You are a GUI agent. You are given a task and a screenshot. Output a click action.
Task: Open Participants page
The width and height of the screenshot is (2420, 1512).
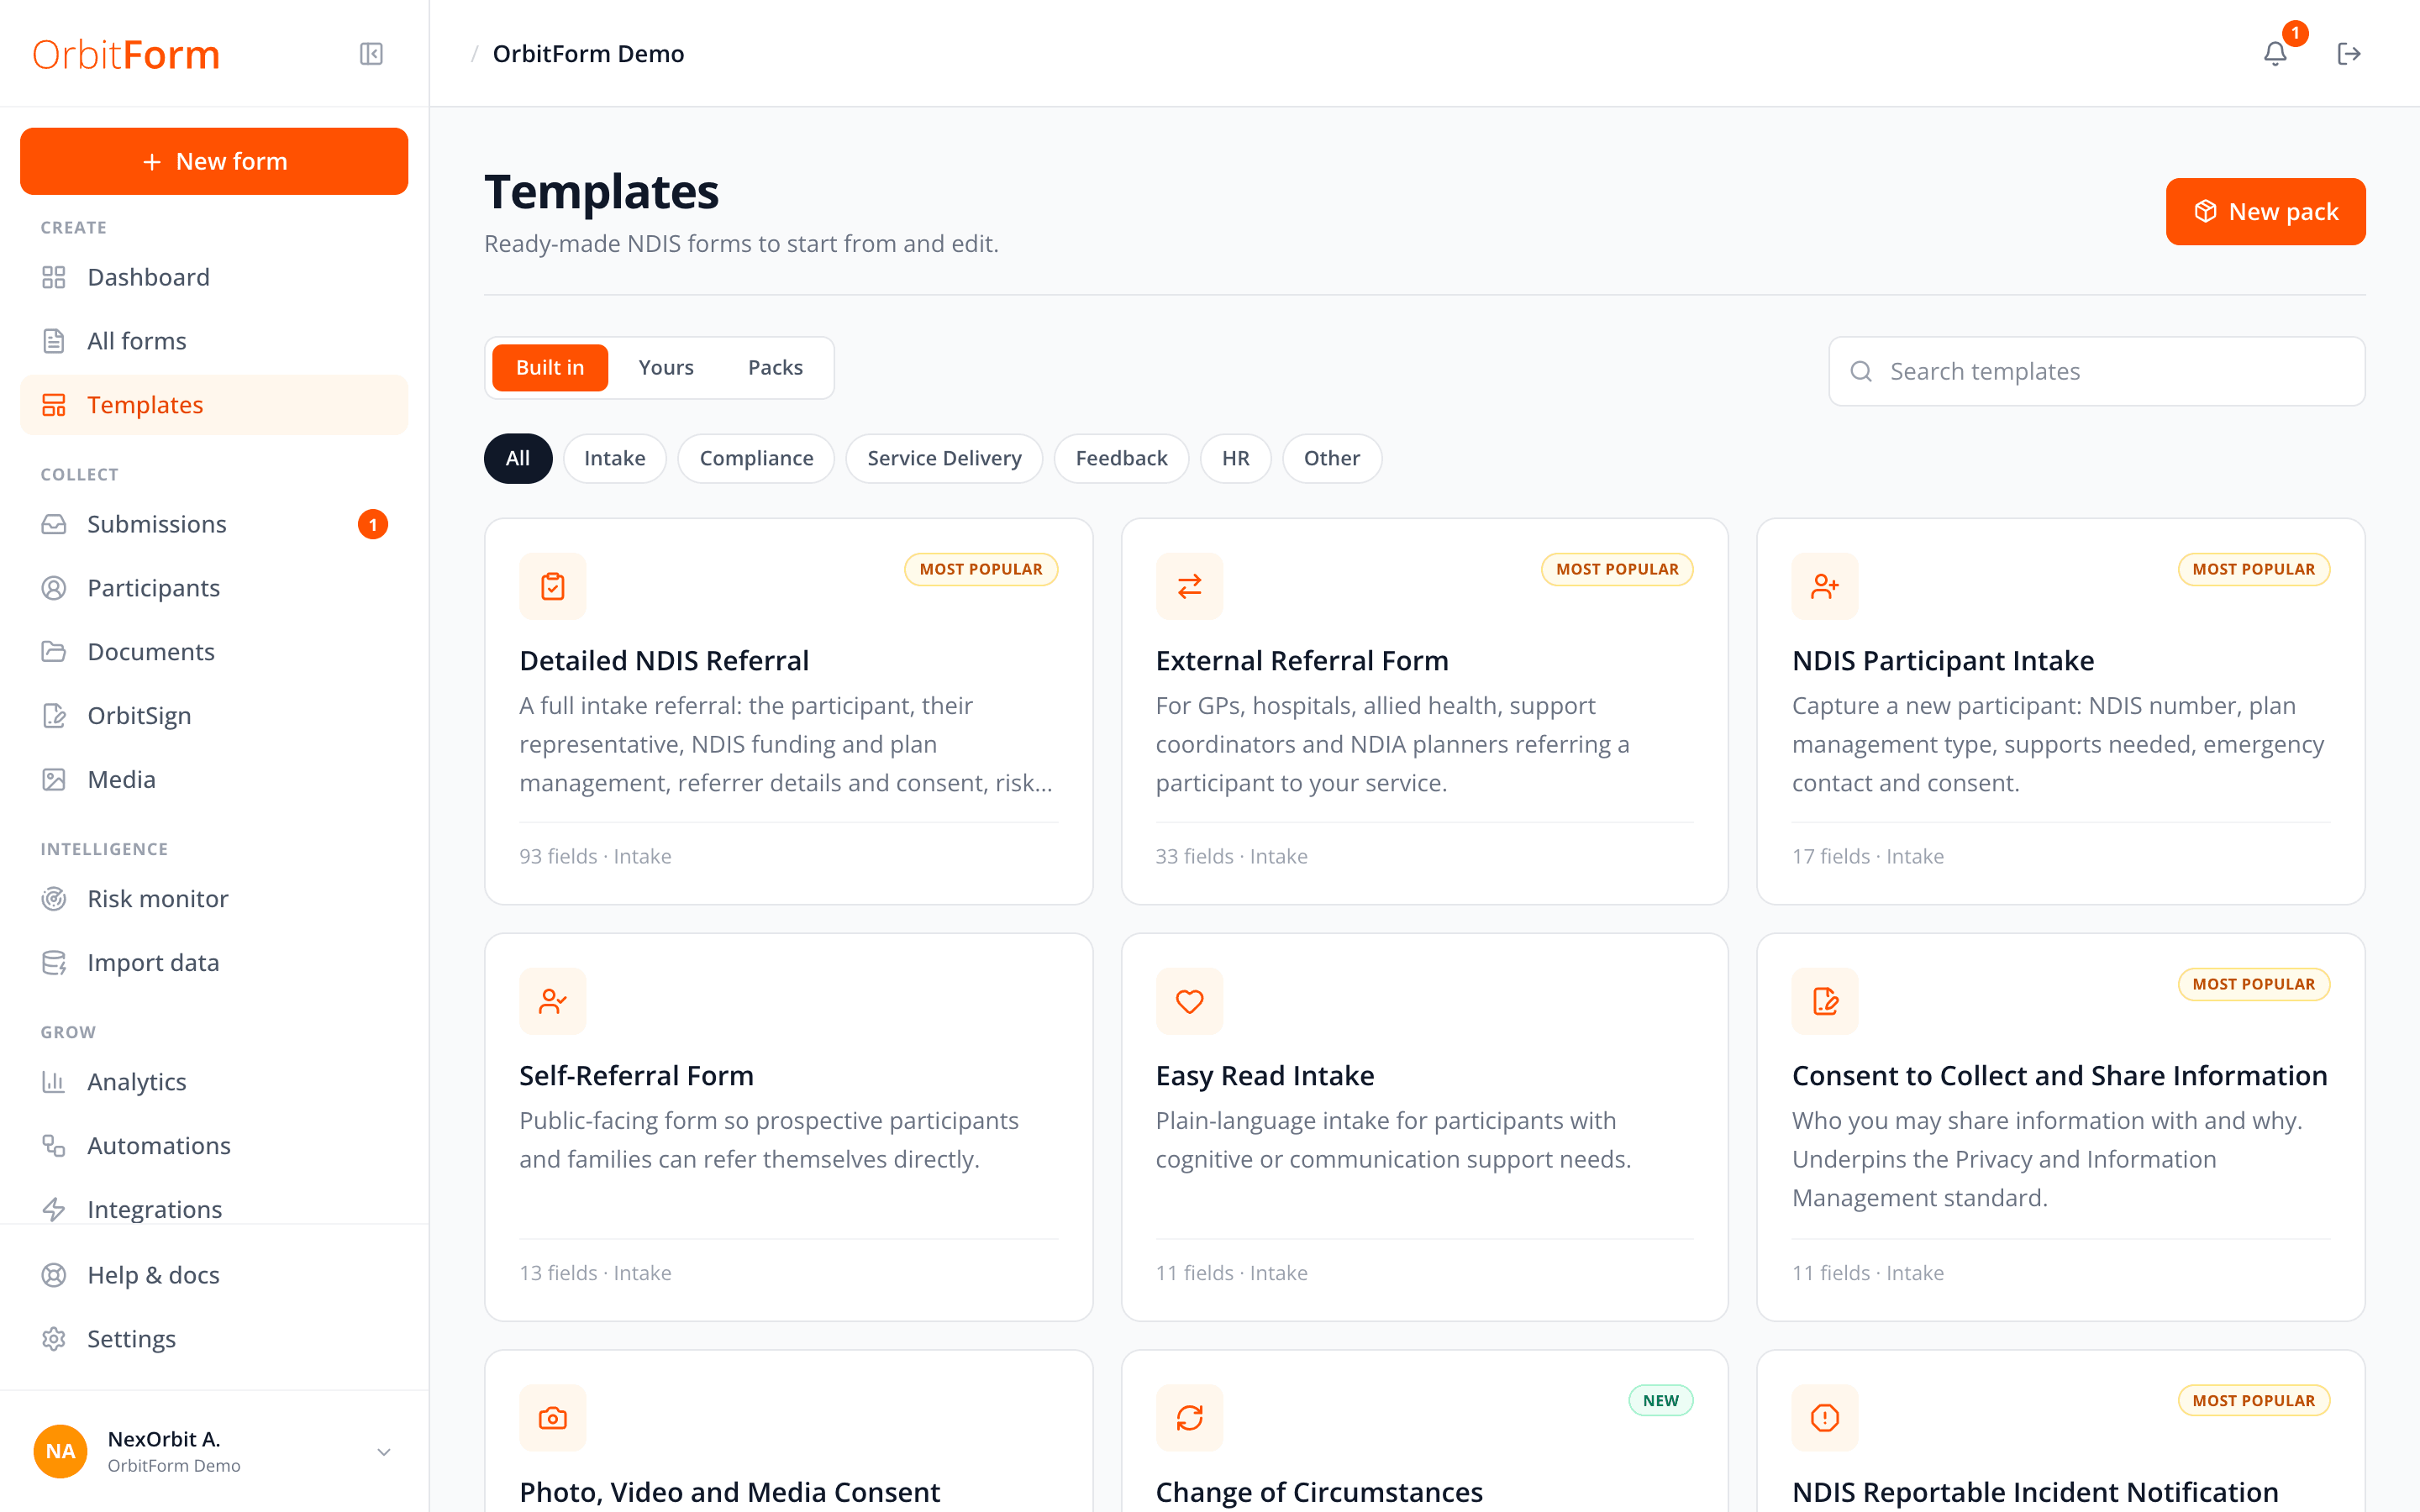214,588
